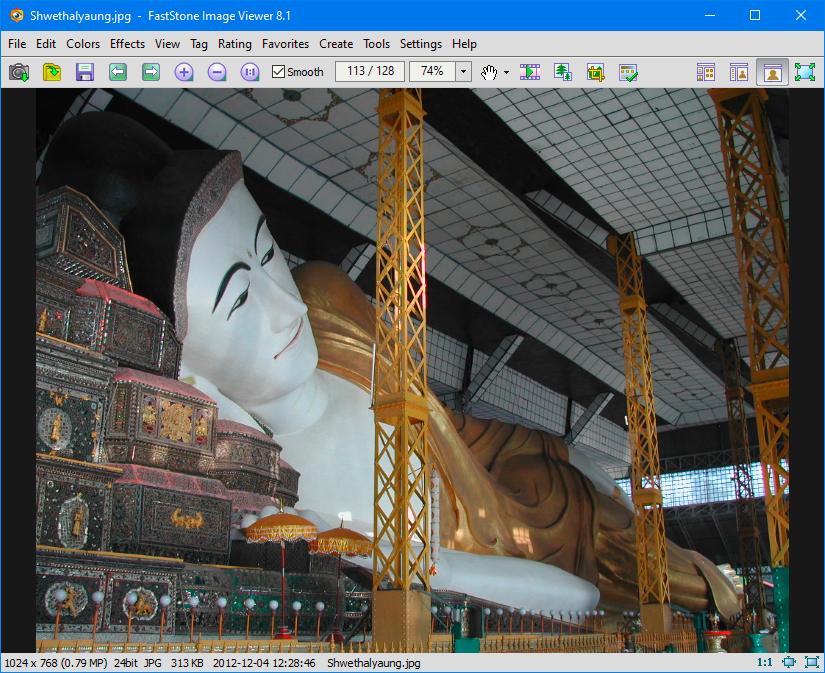
Task: Click the best fit button in status bar
Action: click(x=789, y=662)
